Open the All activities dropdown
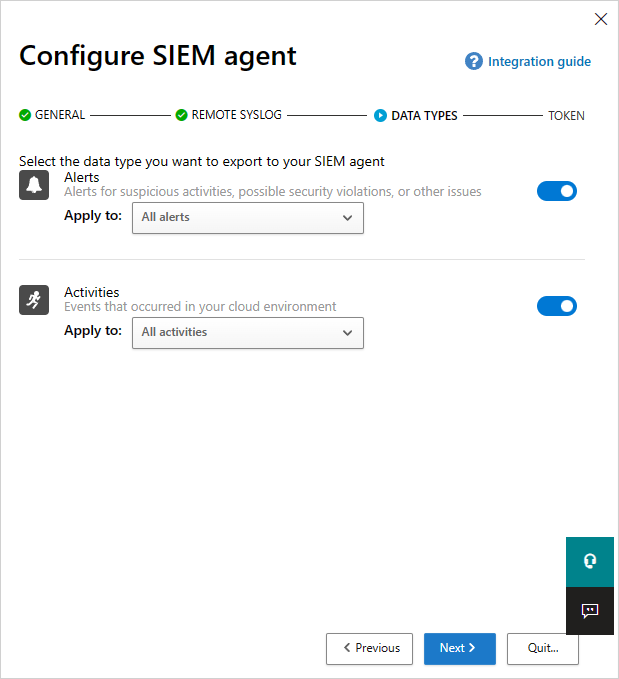This screenshot has height=679, width=619. [248, 332]
